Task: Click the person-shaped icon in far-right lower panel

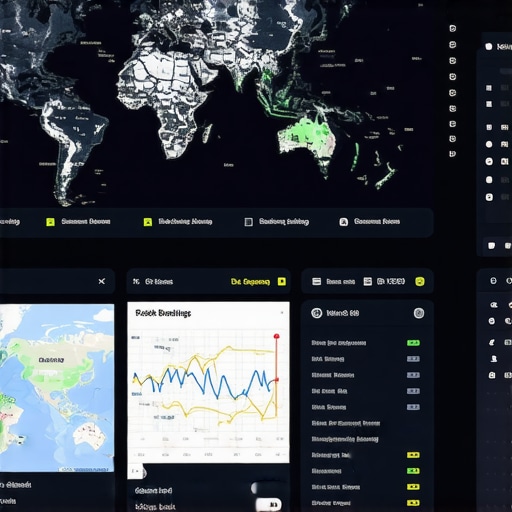Action: tap(494, 359)
